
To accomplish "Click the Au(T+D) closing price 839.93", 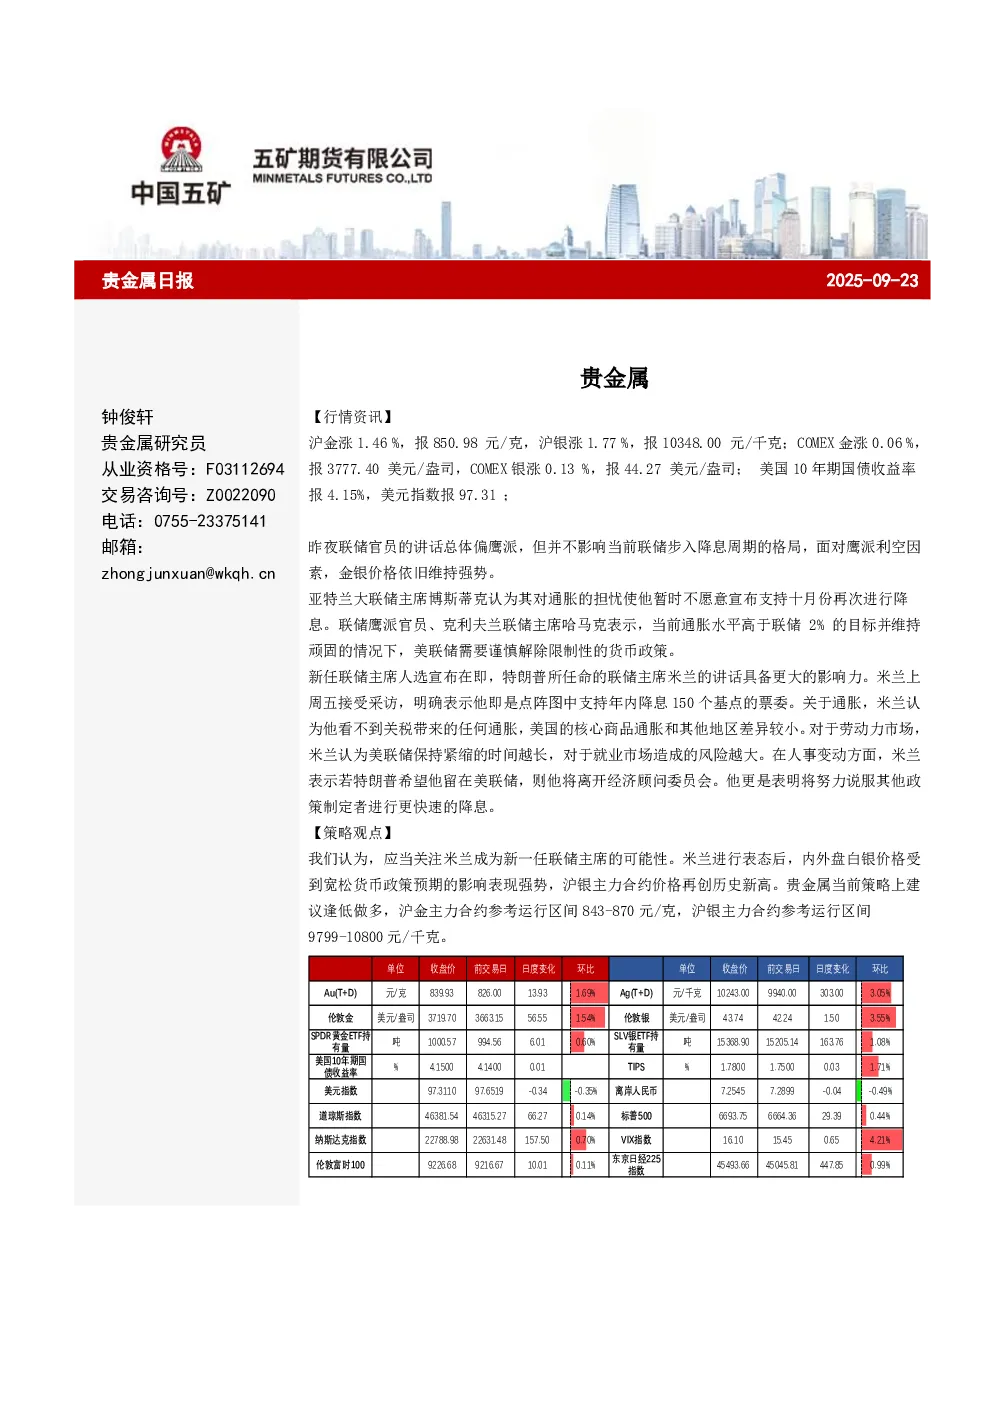I will click(442, 993).
